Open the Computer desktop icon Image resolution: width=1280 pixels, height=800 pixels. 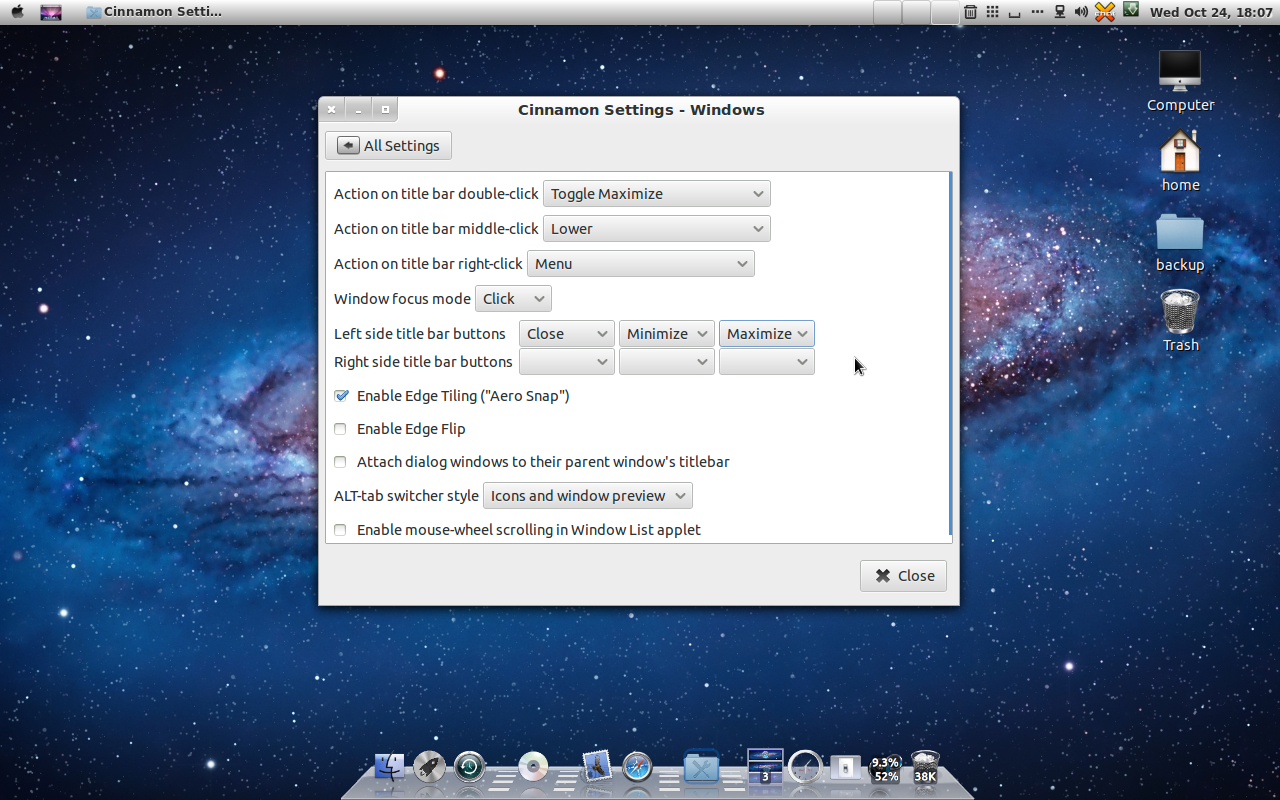coord(1180,80)
